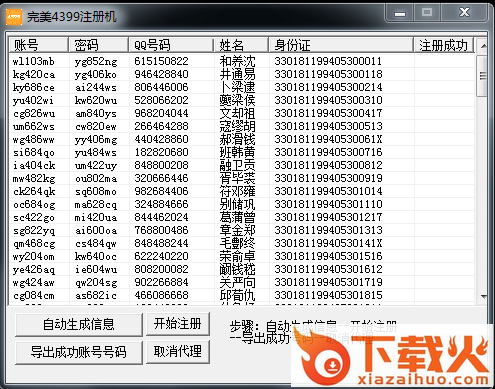Click the list scrollbar up arrow
Screen dimensions: 495x389
[x=483, y=46]
